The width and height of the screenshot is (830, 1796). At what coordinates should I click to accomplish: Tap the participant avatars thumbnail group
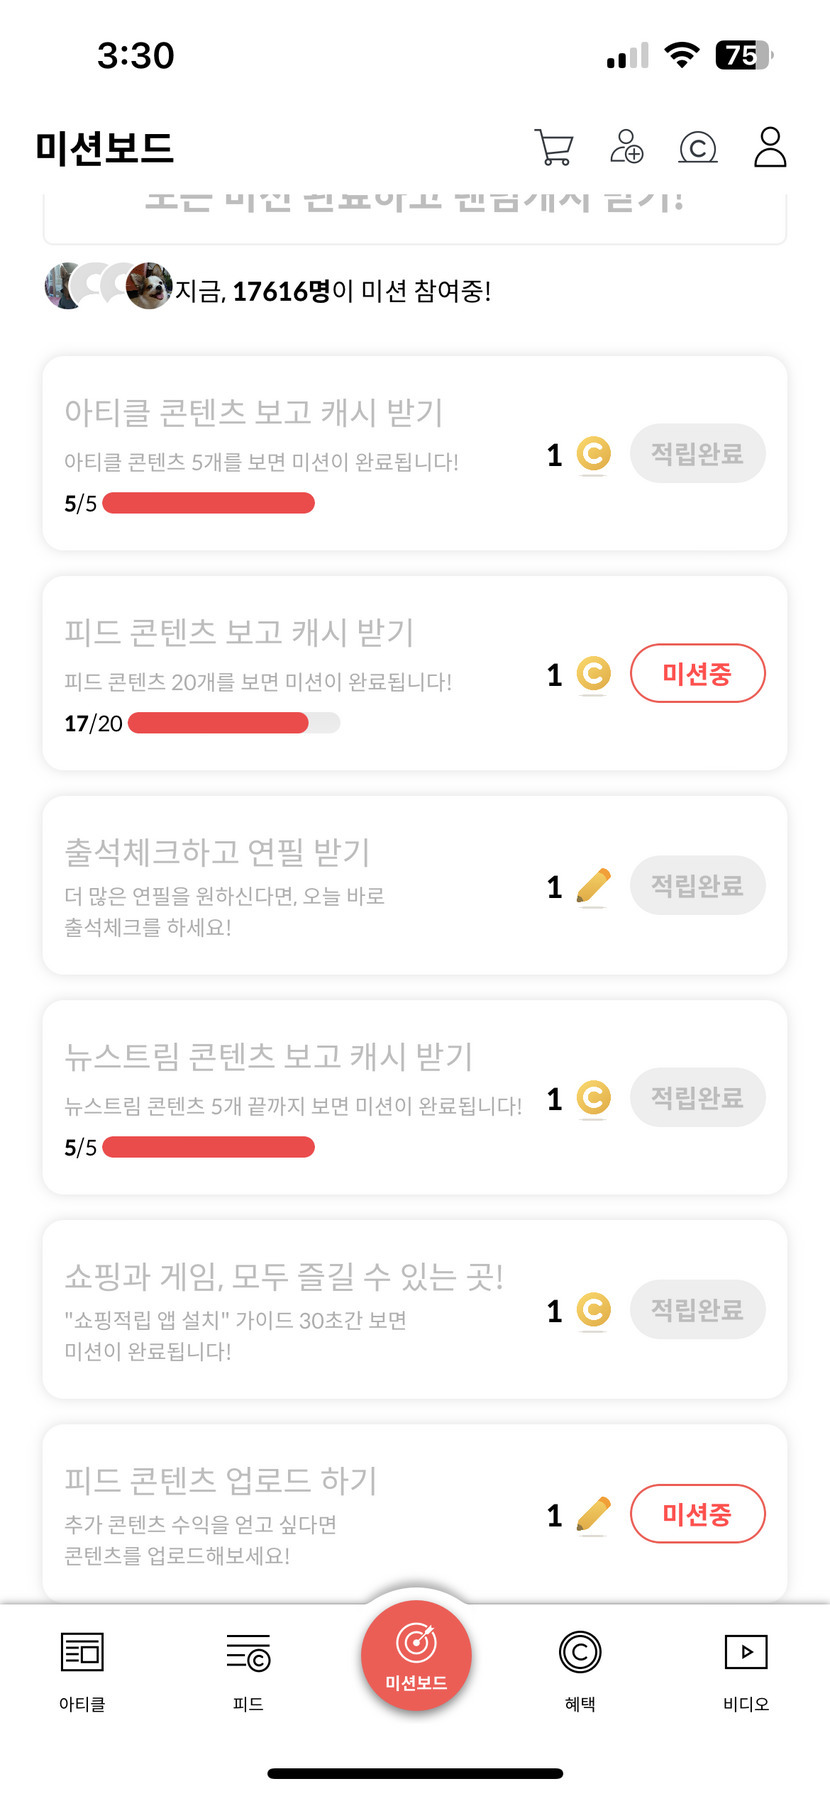108,286
